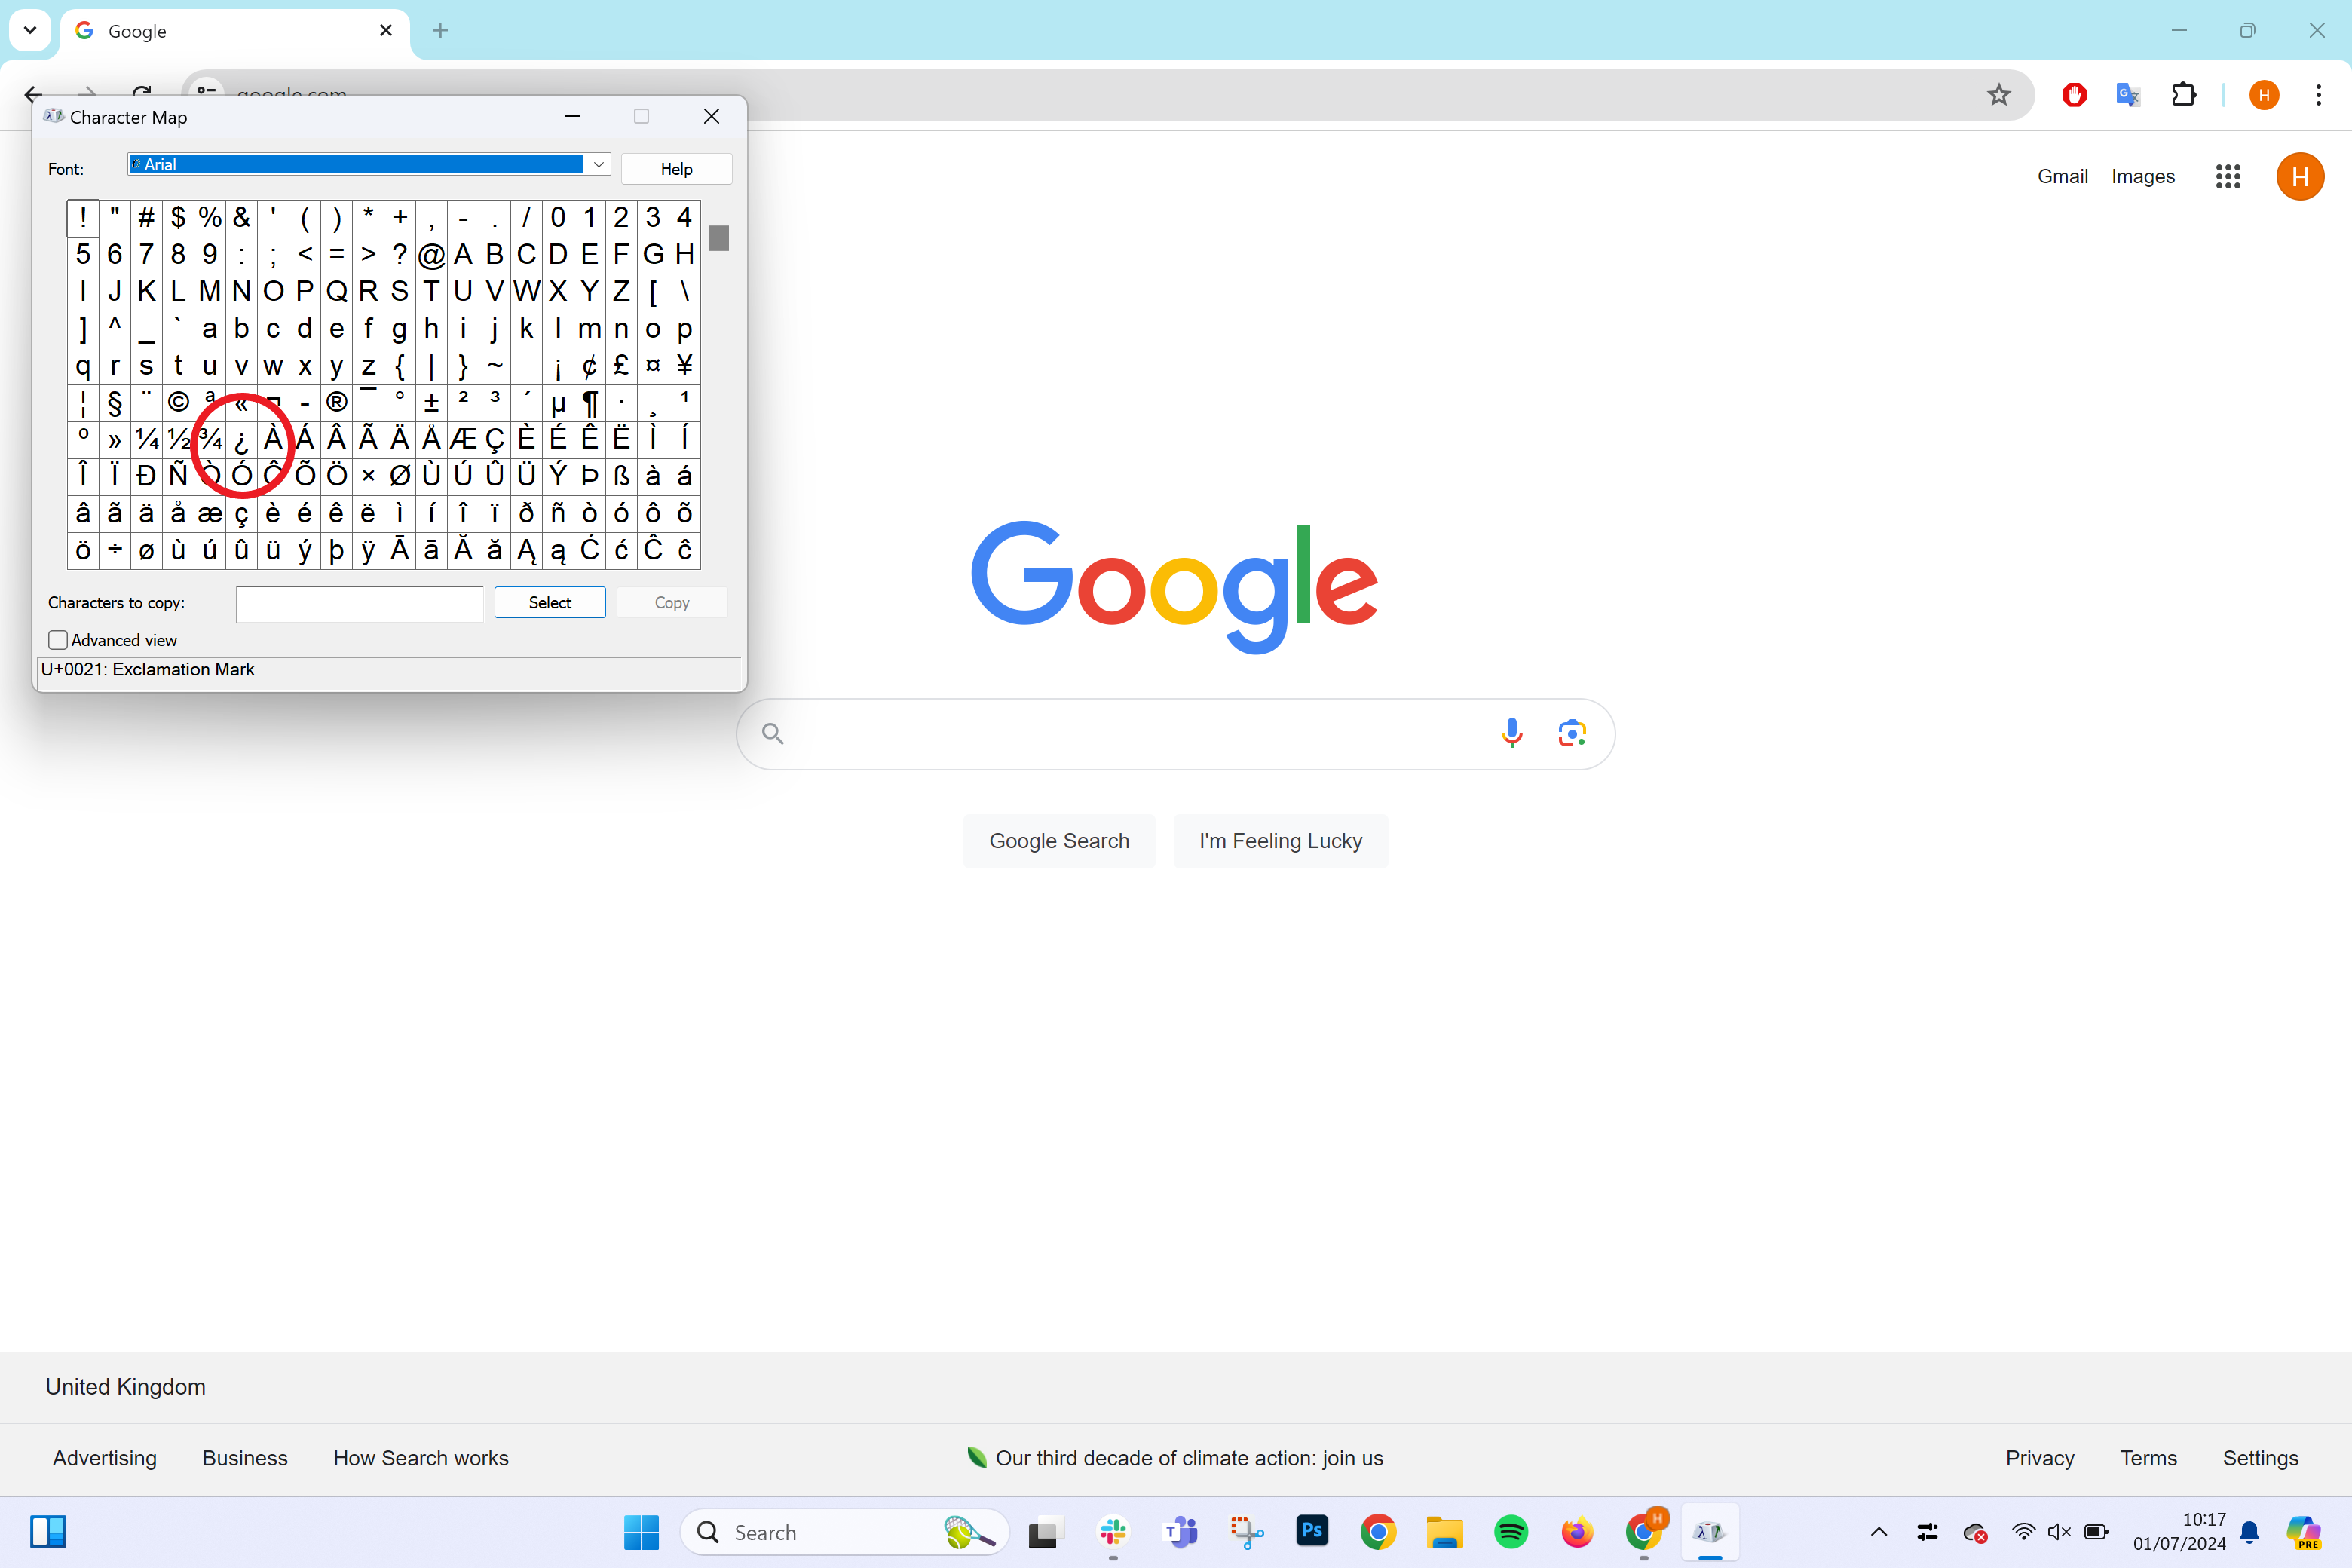The height and width of the screenshot is (1568, 2352).
Task: Select the inverted question mark ¿ character
Action: [x=241, y=439]
